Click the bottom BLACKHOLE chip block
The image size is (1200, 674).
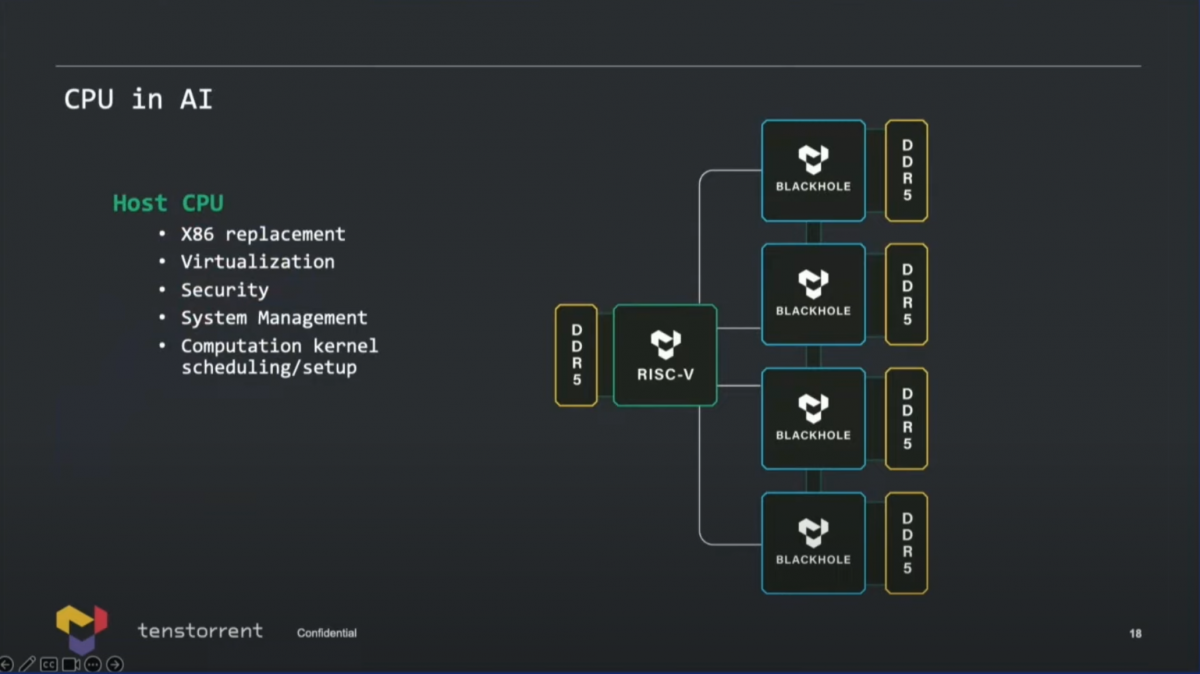[813, 543]
